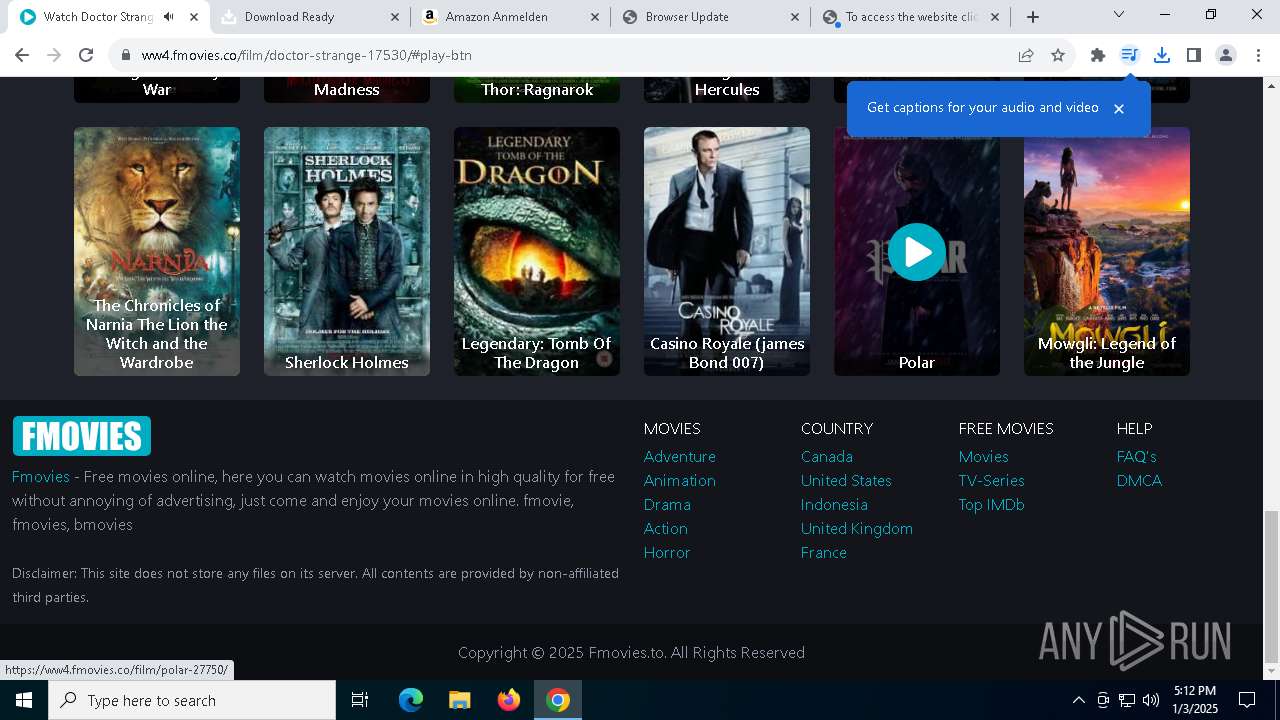
Task: Close the Browser Update tab
Action: 795,17
